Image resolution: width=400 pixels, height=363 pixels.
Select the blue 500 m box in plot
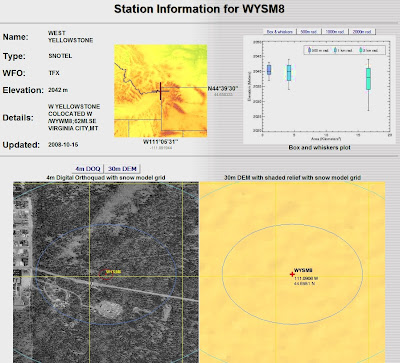pyautogui.click(x=269, y=70)
